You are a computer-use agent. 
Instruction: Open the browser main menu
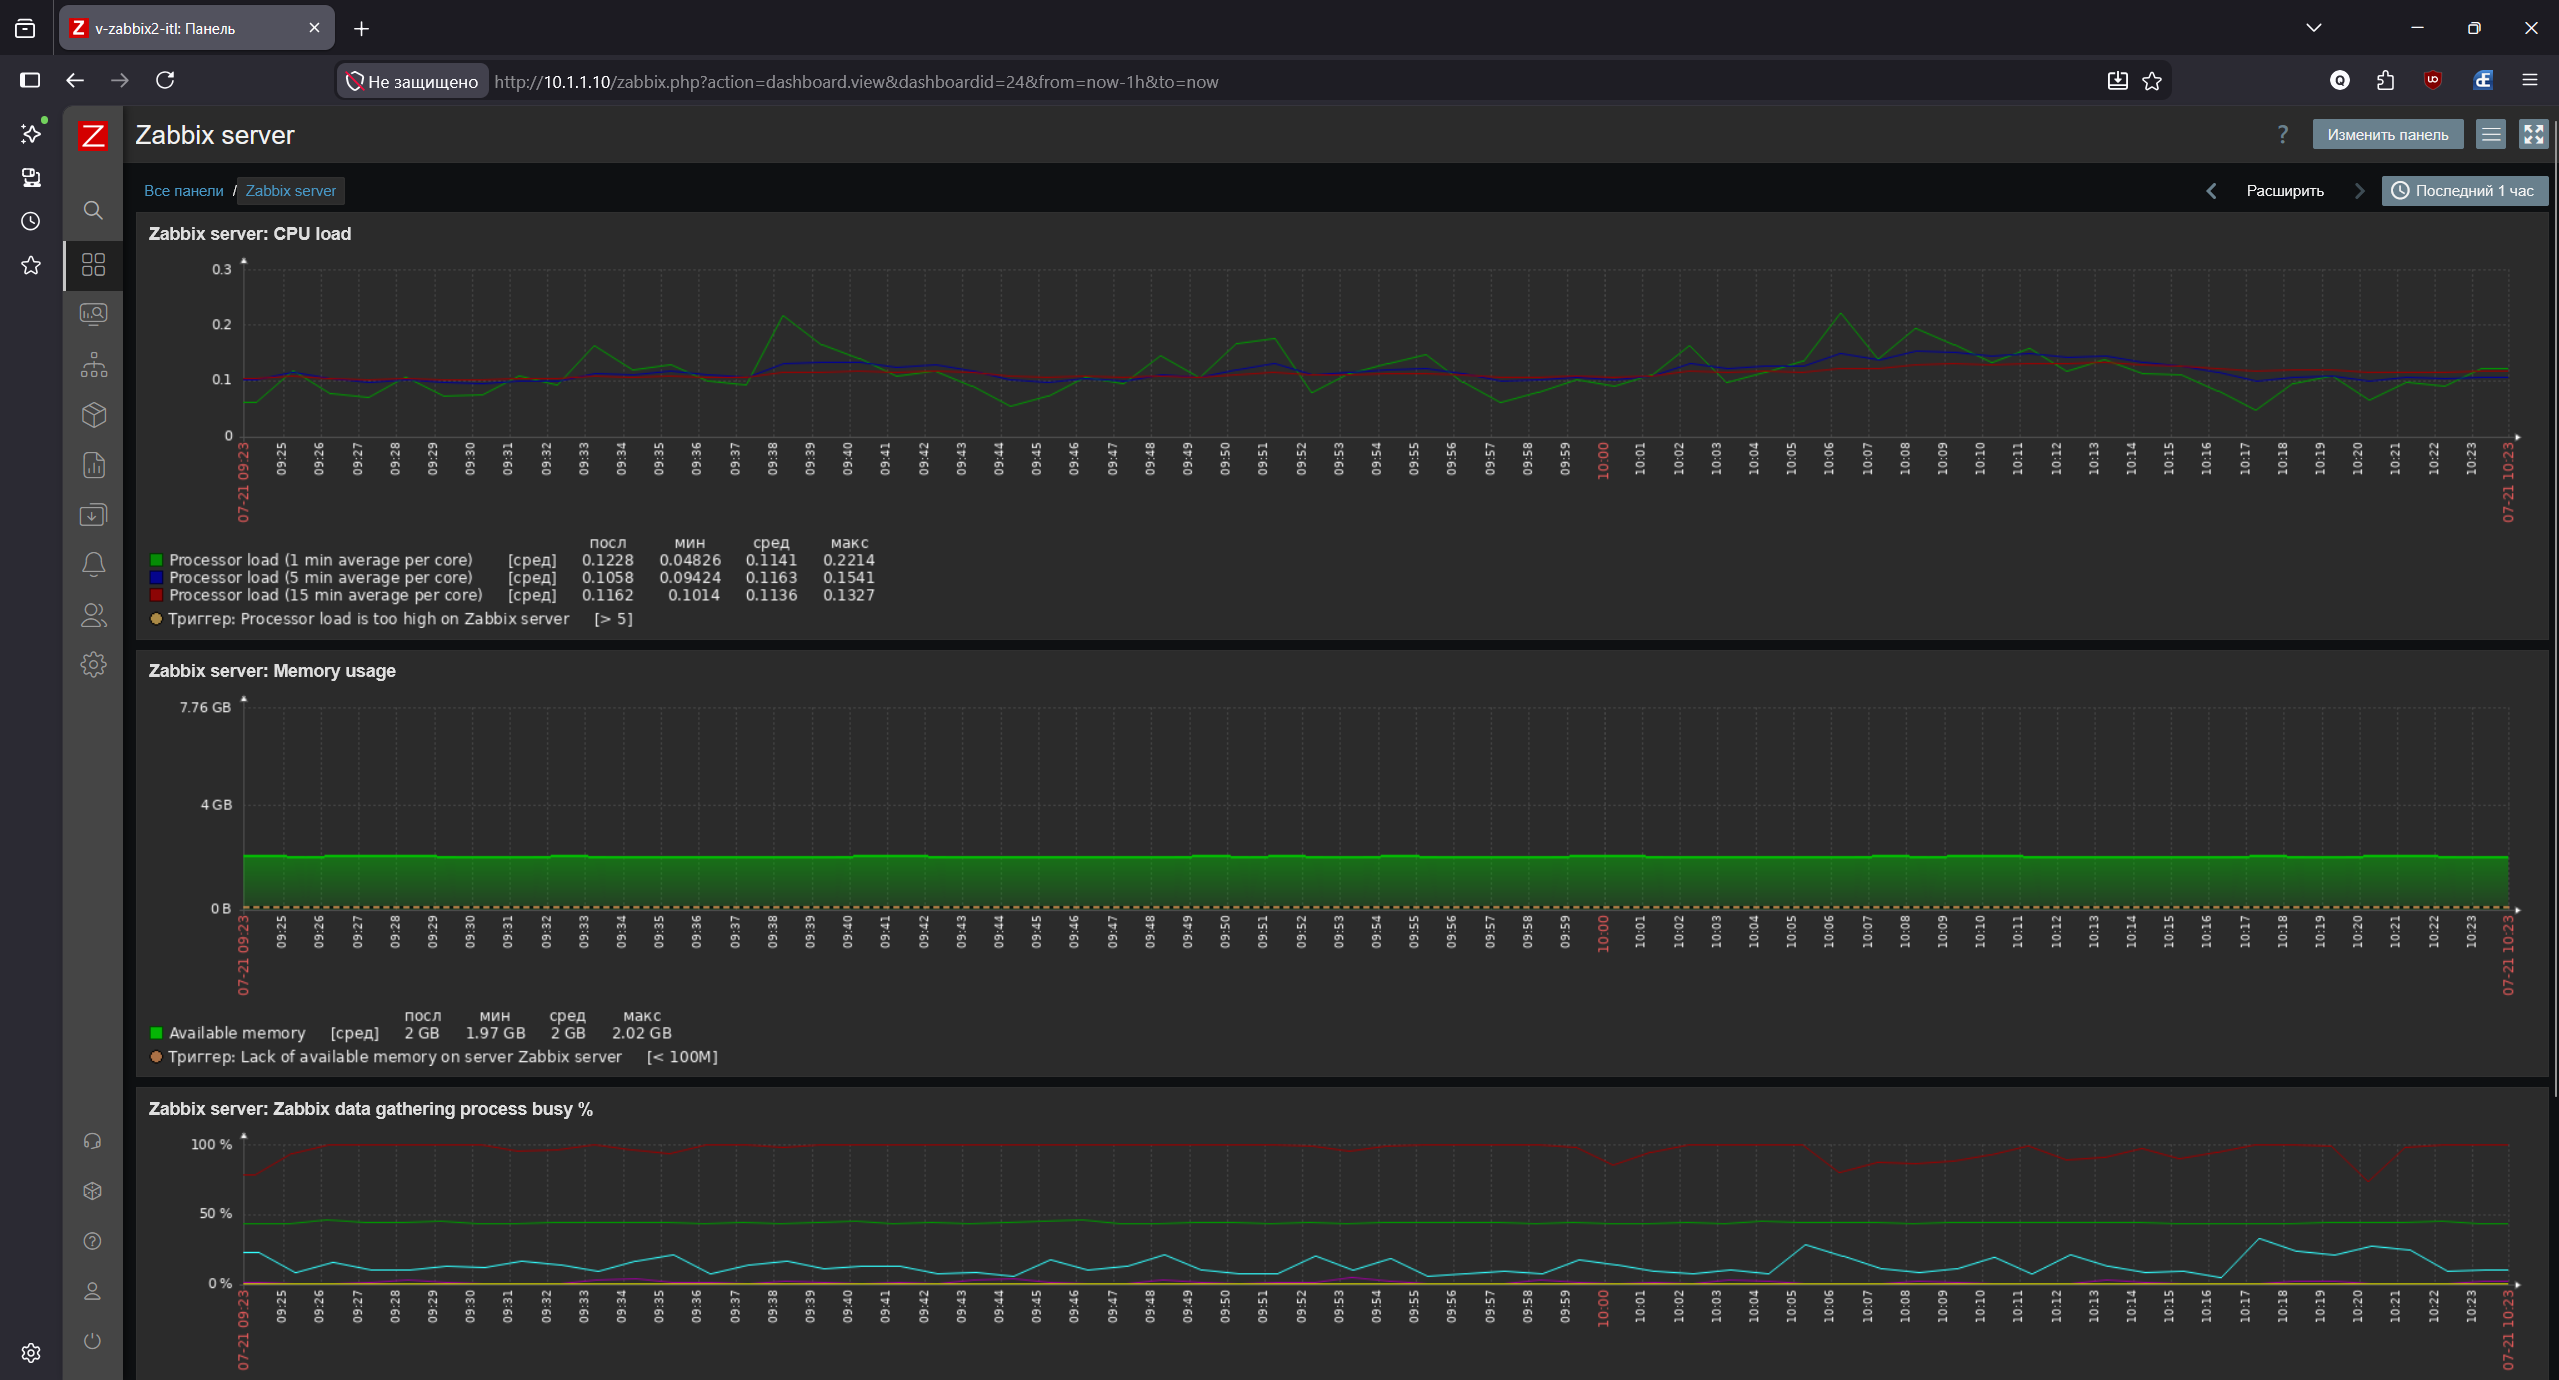(2530, 80)
